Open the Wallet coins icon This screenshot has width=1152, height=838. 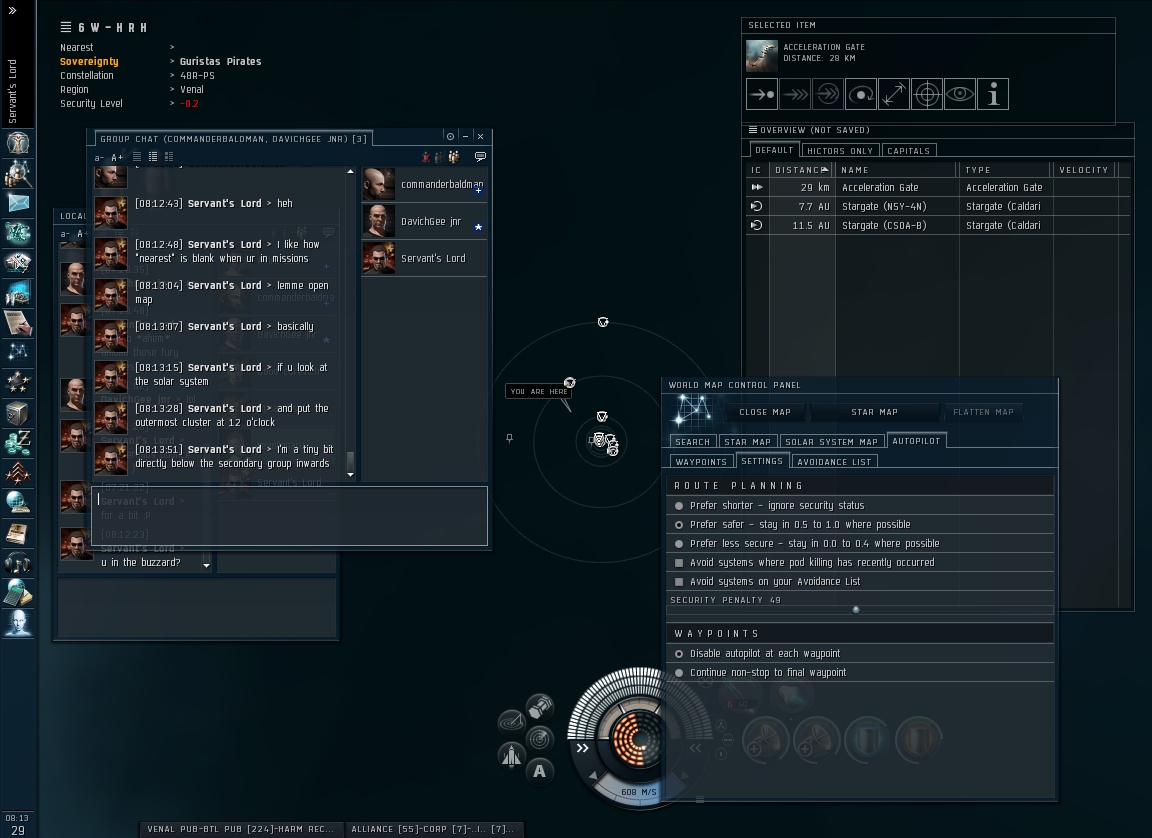coord(18,442)
